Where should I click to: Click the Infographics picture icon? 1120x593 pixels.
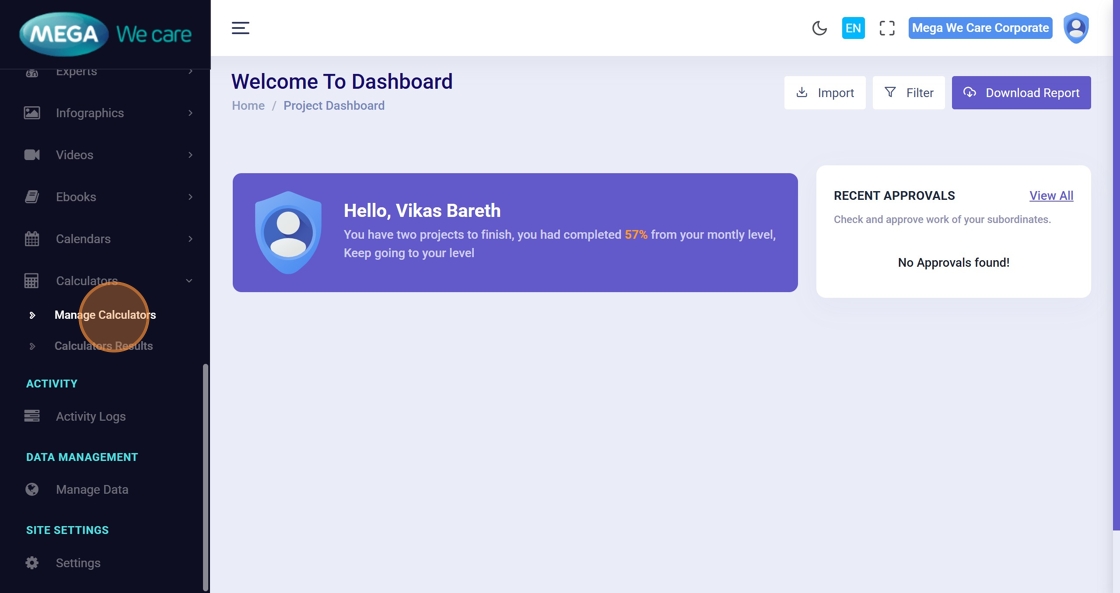(32, 113)
